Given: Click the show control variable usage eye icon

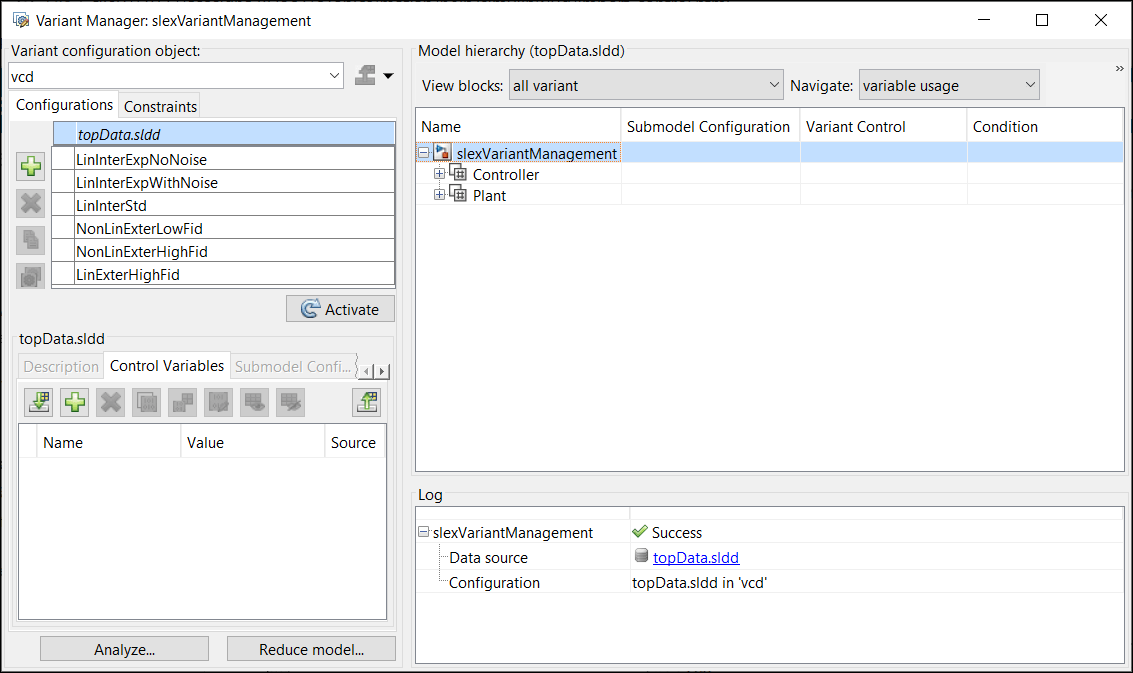Looking at the screenshot, I should [x=255, y=402].
